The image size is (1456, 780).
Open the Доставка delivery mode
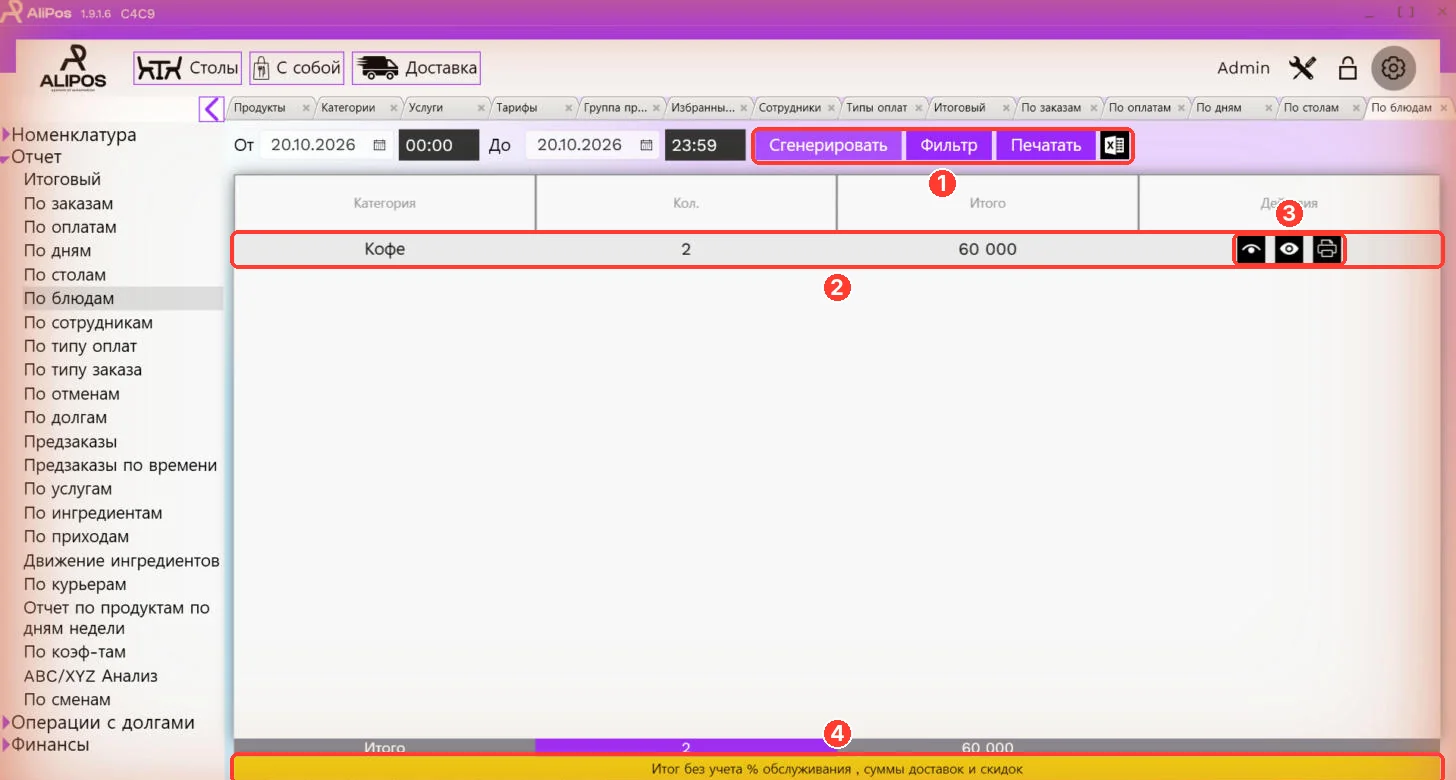tap(416, 68)
